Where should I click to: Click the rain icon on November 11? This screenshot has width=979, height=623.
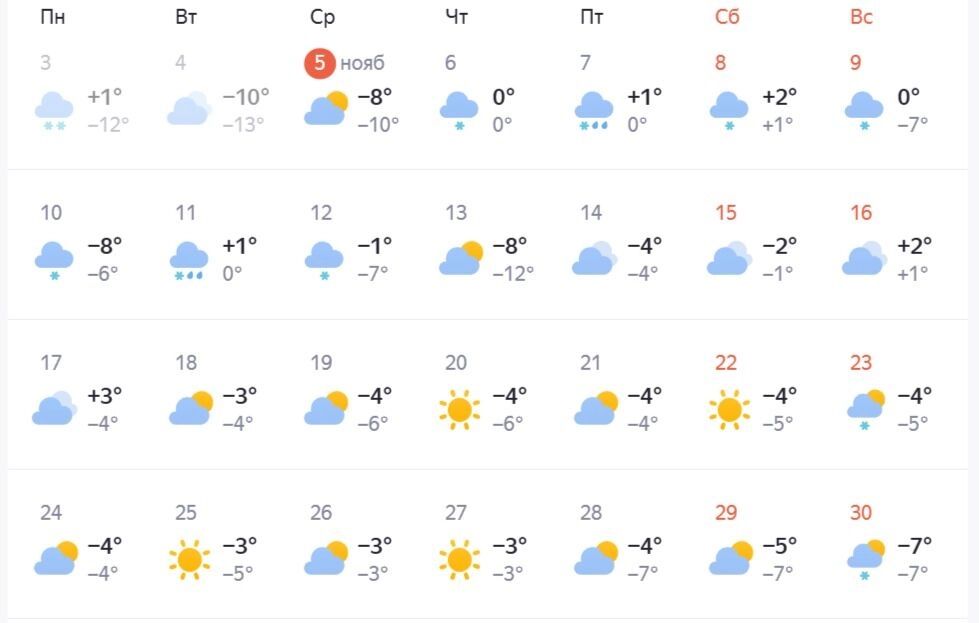189,254
